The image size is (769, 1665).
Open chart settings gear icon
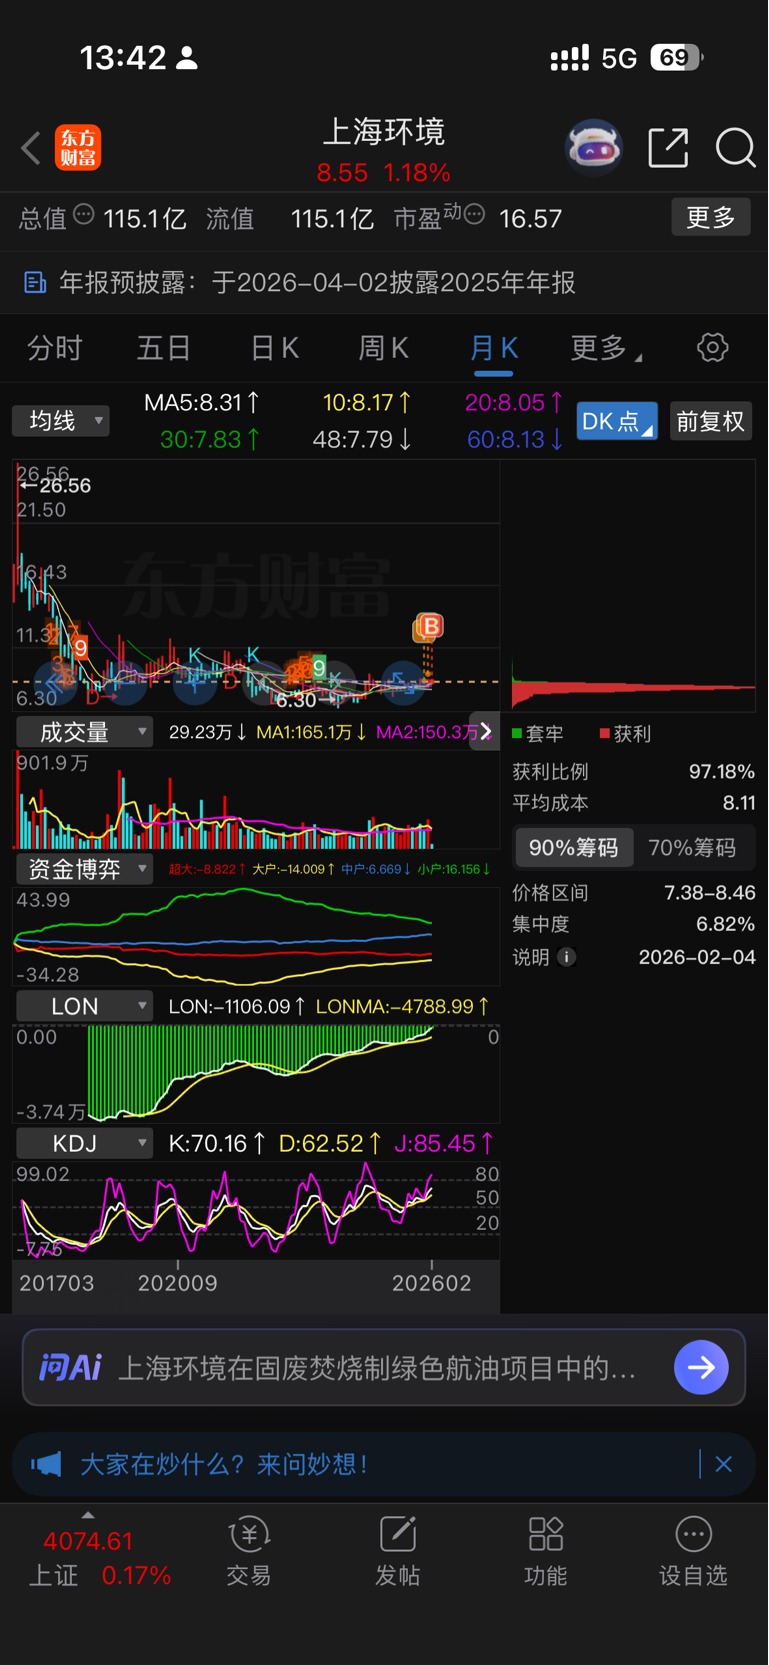712,348
